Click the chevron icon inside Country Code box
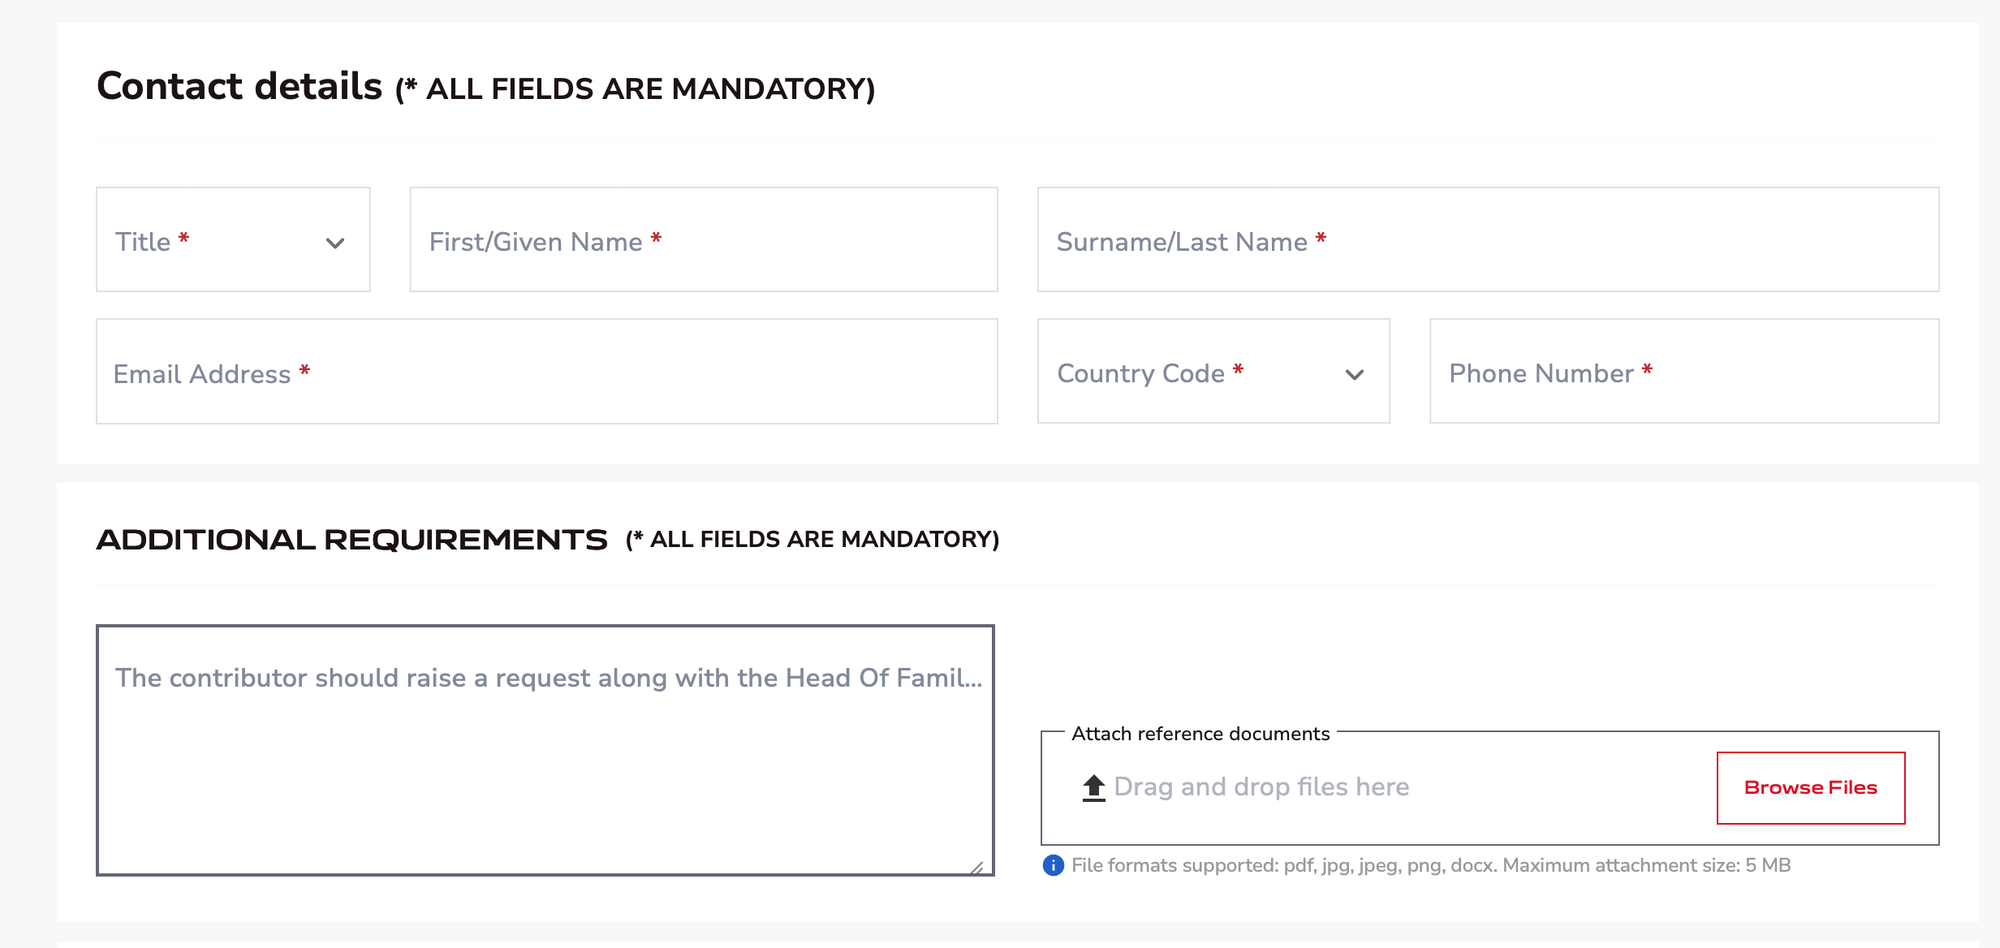 [x=1355, y=375]
